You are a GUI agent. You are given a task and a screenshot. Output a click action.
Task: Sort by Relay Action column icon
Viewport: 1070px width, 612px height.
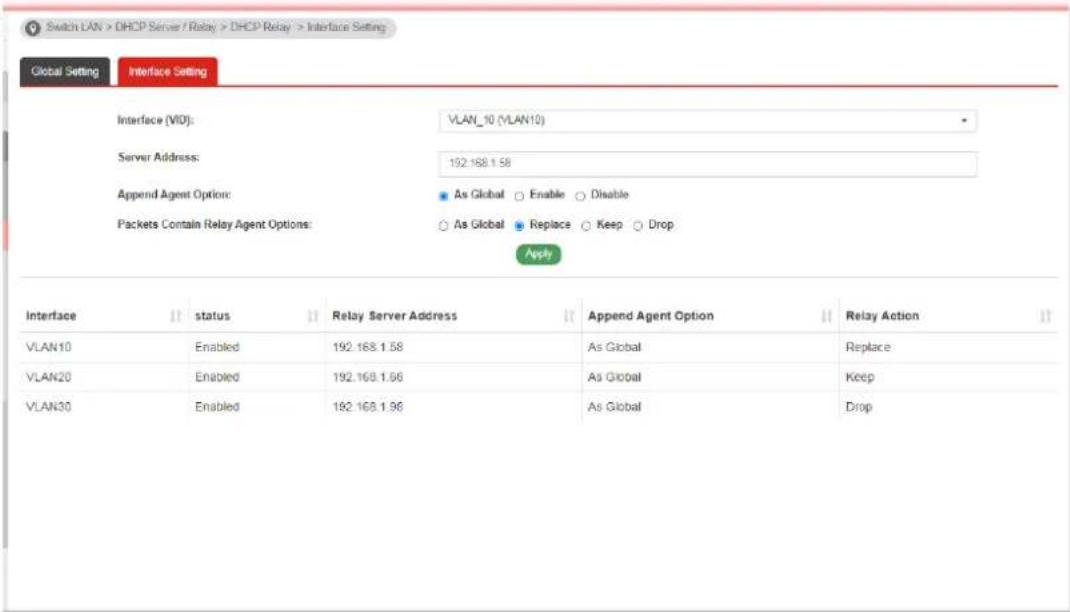[1045, 316]
